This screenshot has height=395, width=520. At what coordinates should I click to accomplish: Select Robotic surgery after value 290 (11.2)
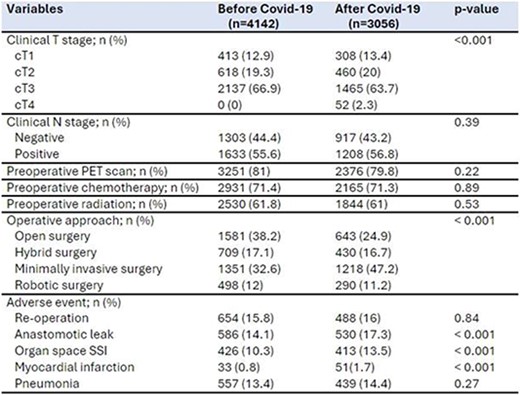pos(363,285)
